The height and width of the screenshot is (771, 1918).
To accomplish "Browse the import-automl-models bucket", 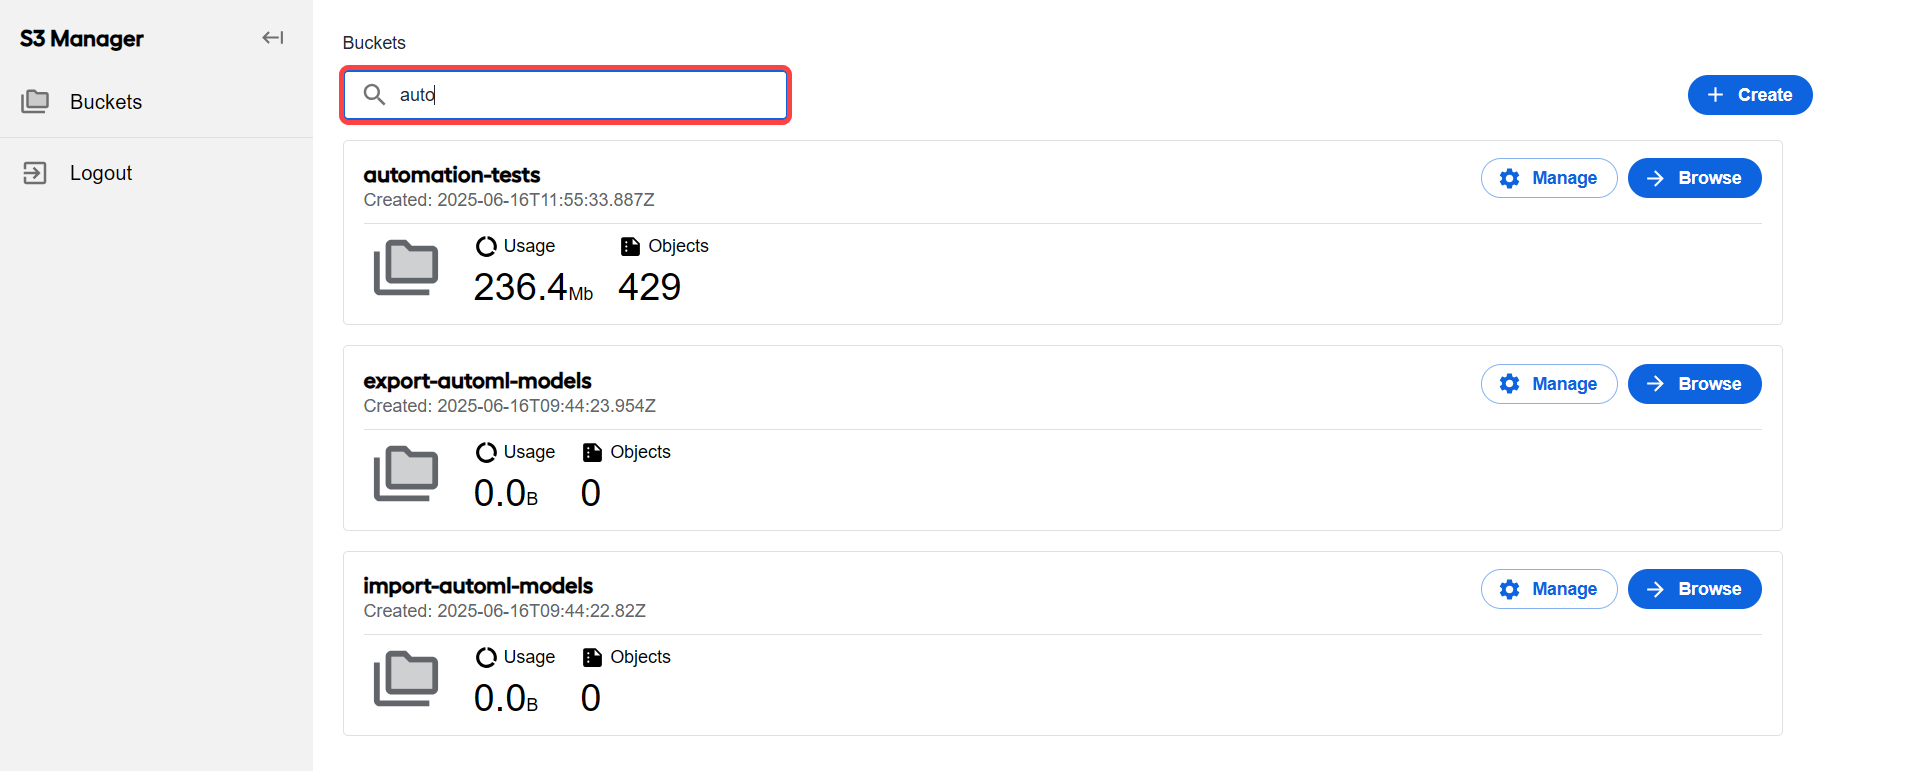I will click(x=1695, y=589).
